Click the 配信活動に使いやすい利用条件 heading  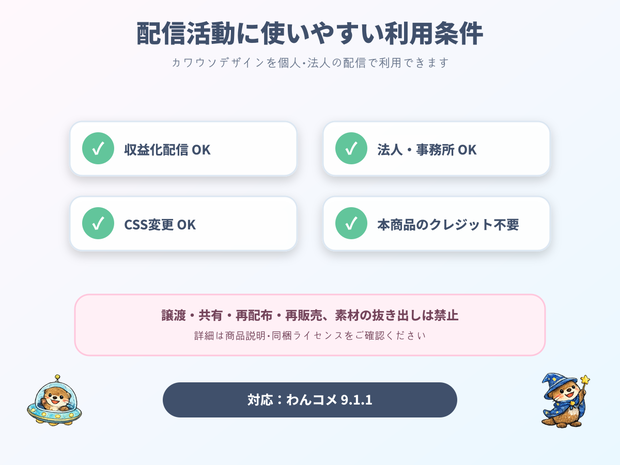310,34
